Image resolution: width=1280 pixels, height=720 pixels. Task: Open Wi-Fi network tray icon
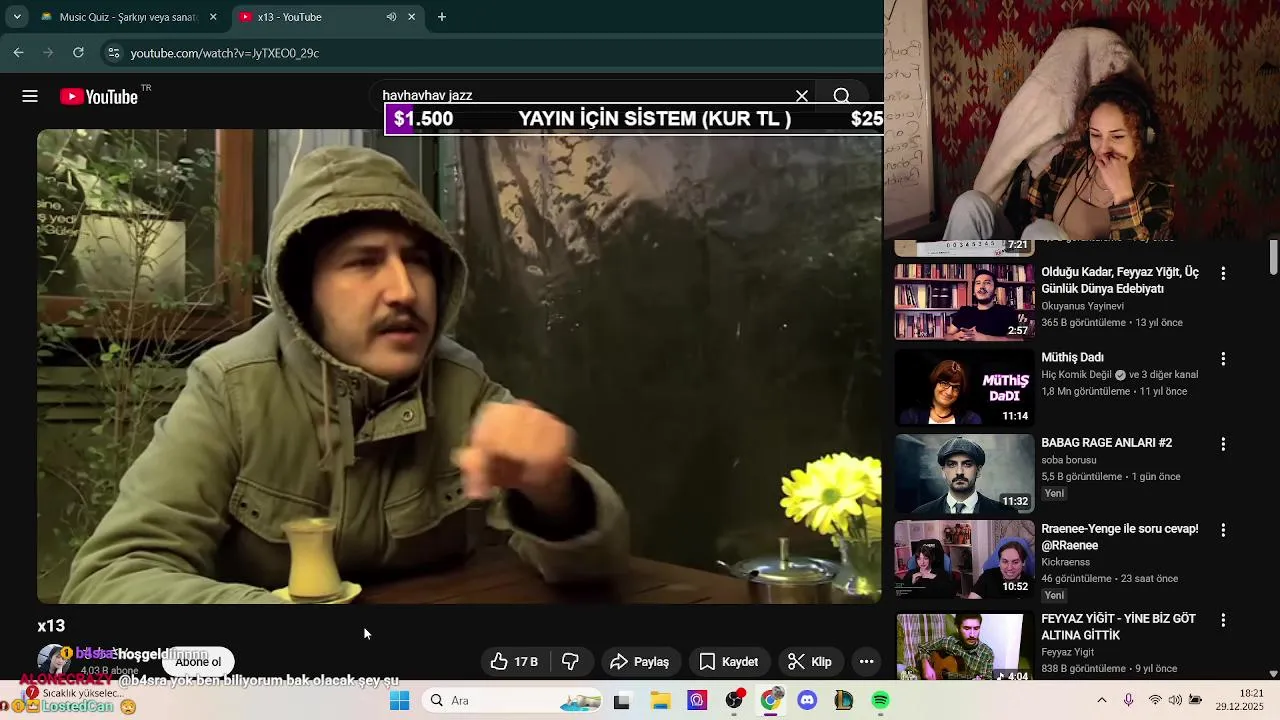1155,701
